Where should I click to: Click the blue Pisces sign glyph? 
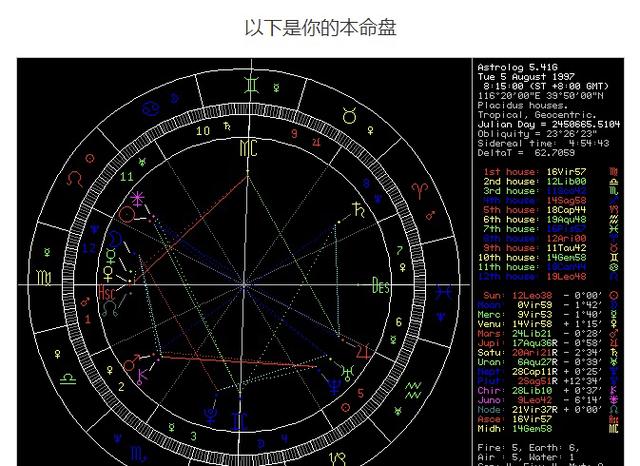443,292
